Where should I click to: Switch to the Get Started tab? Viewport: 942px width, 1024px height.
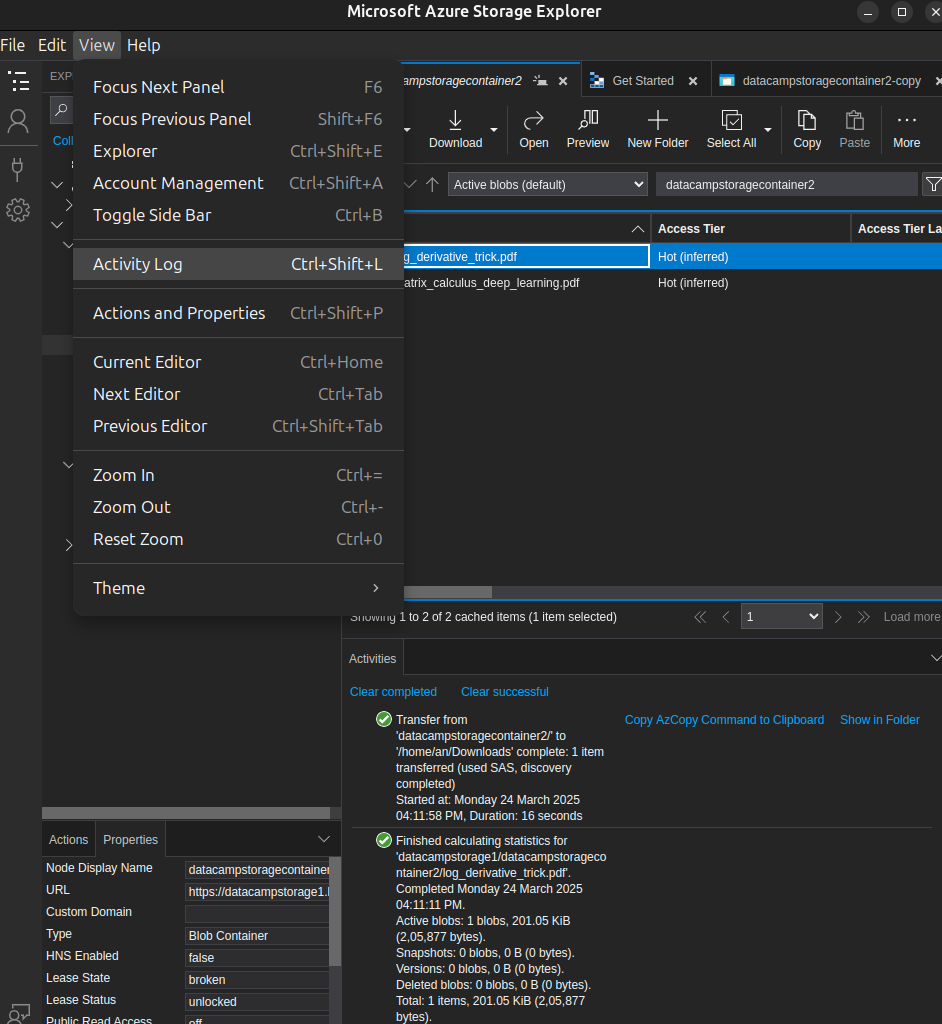point(642,81)
